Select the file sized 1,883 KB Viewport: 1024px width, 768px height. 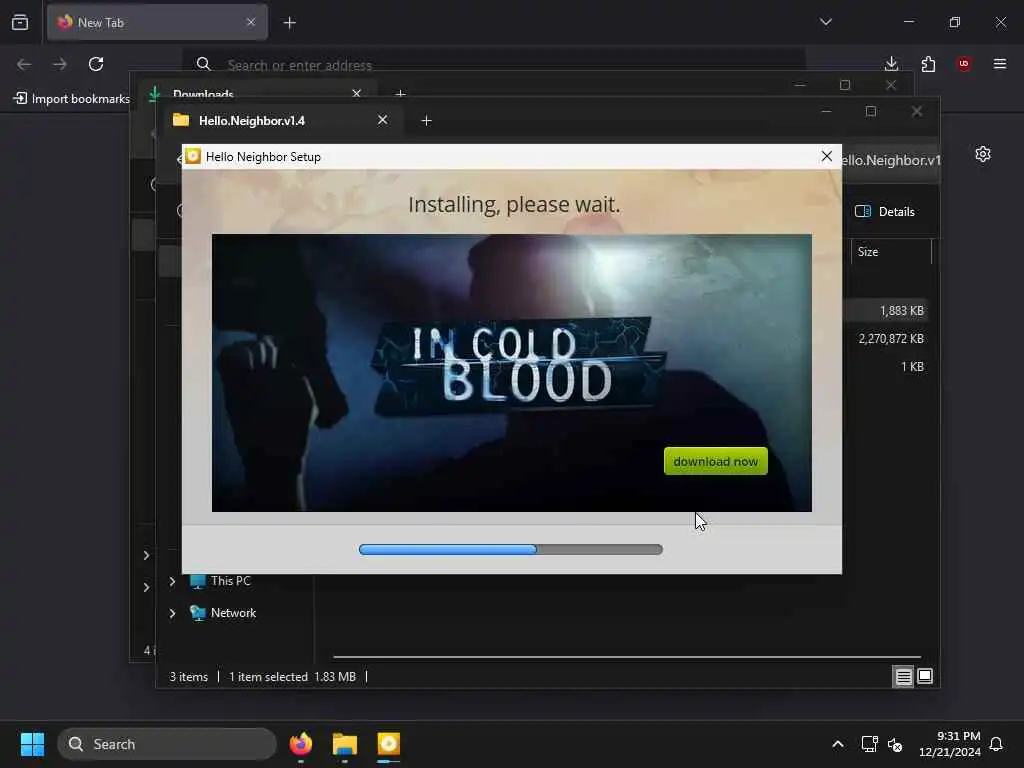901,311
